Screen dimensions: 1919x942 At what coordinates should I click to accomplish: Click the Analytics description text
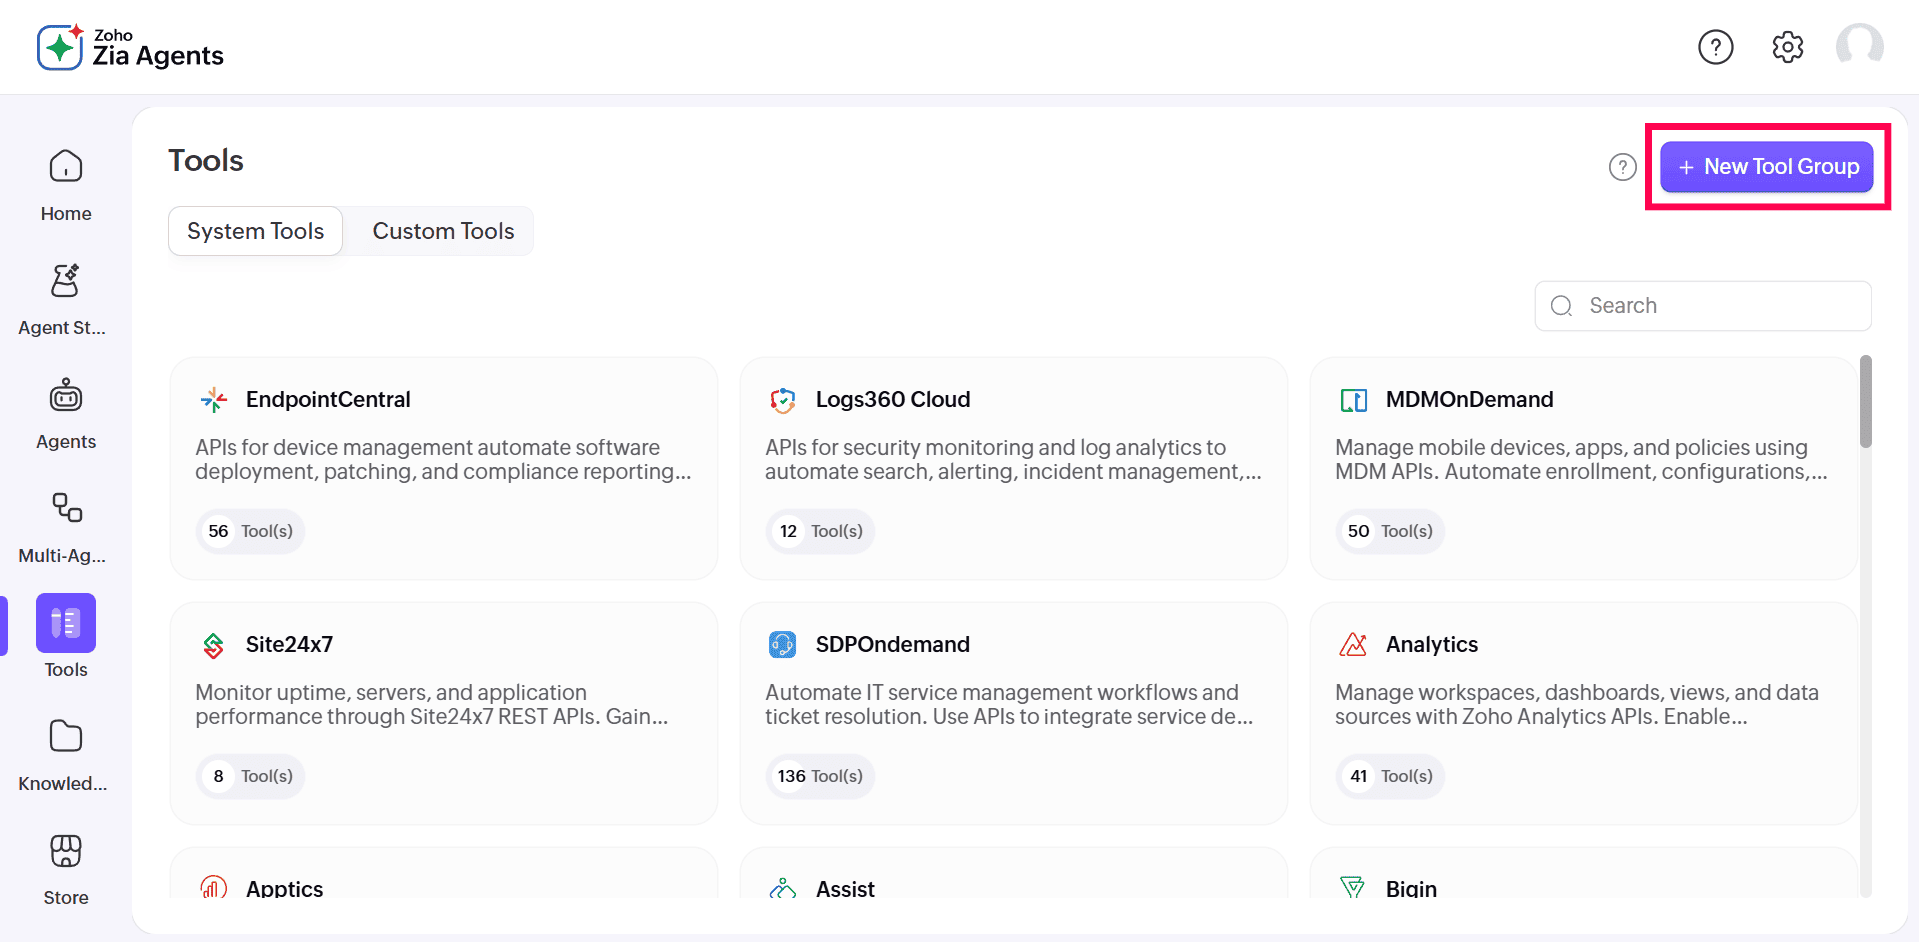tap(1577, 705)
